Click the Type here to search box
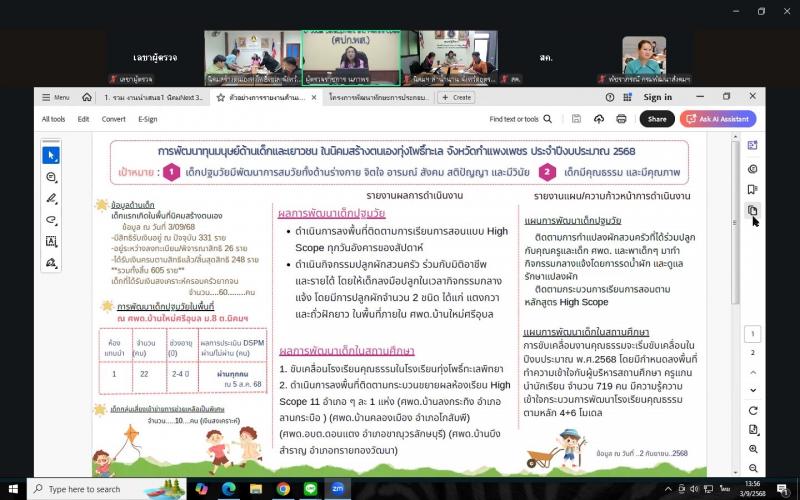The height and width of the screenshot is (500, 800). coord(106,489)
